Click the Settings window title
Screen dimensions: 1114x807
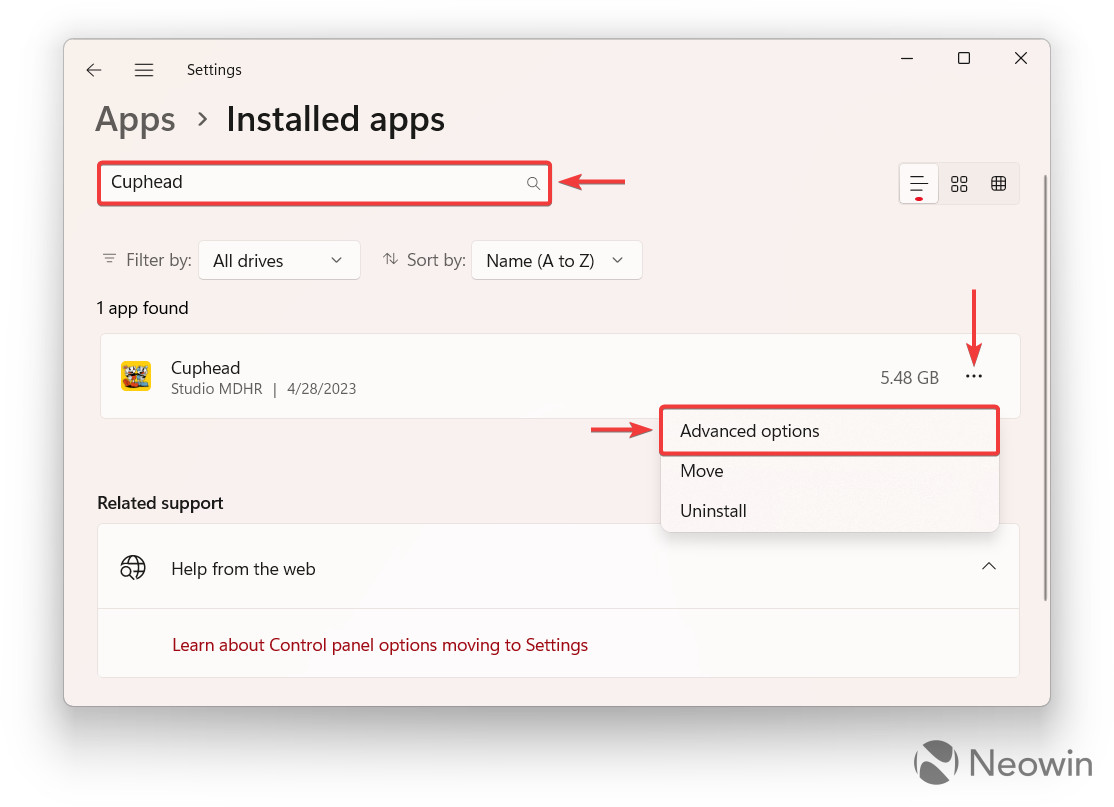pyautogui.click(x=214, y=70)
